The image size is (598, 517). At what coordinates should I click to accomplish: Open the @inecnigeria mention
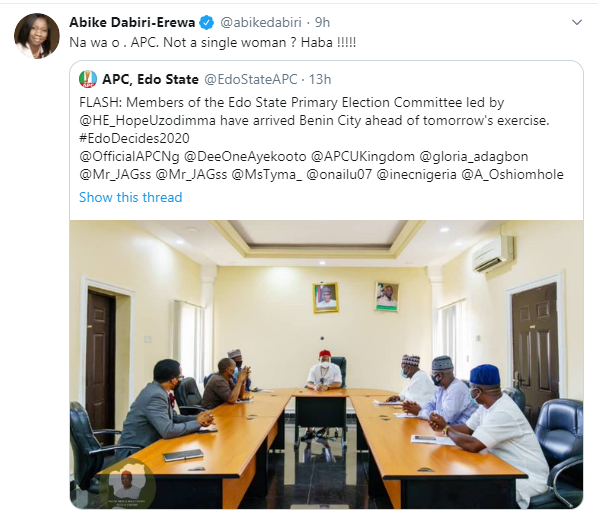coord(416,175)
